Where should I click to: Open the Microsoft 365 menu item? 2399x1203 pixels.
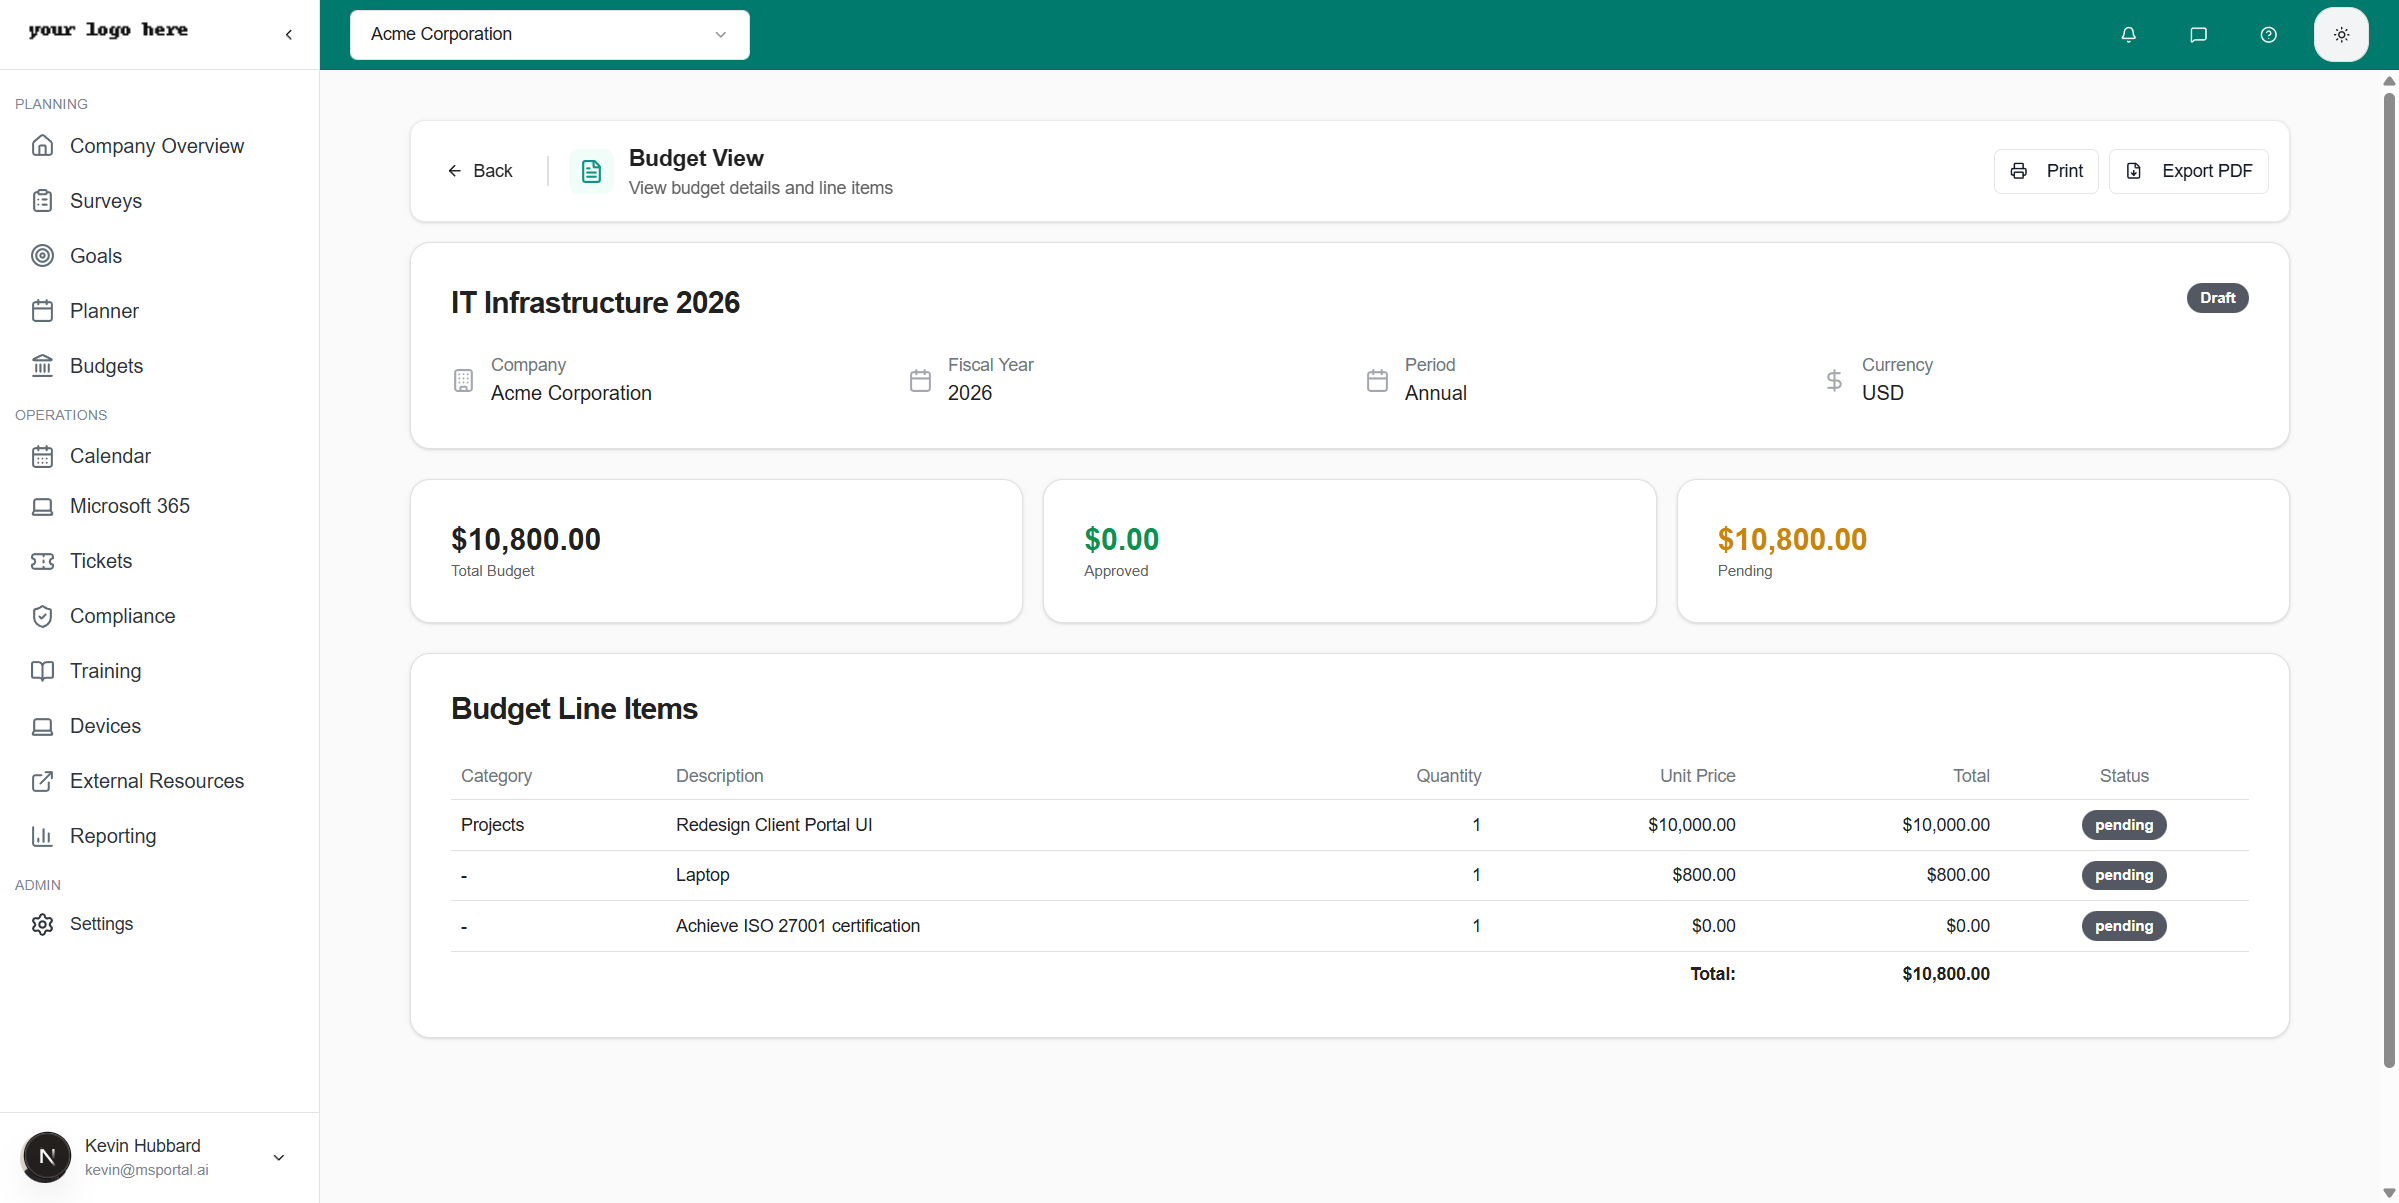click(x=129, y=506)
